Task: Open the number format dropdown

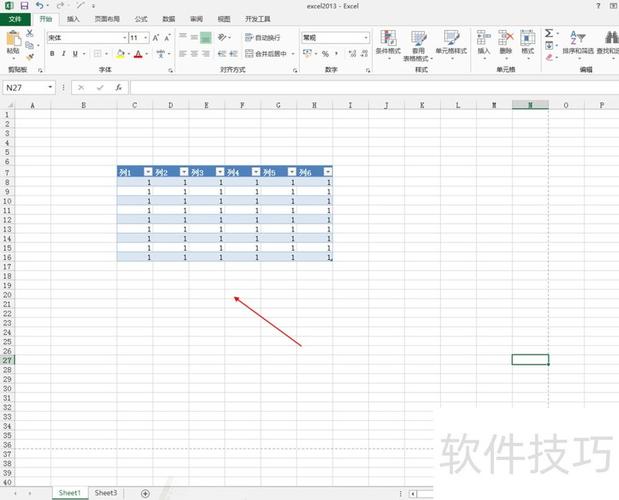Action: 366,38
